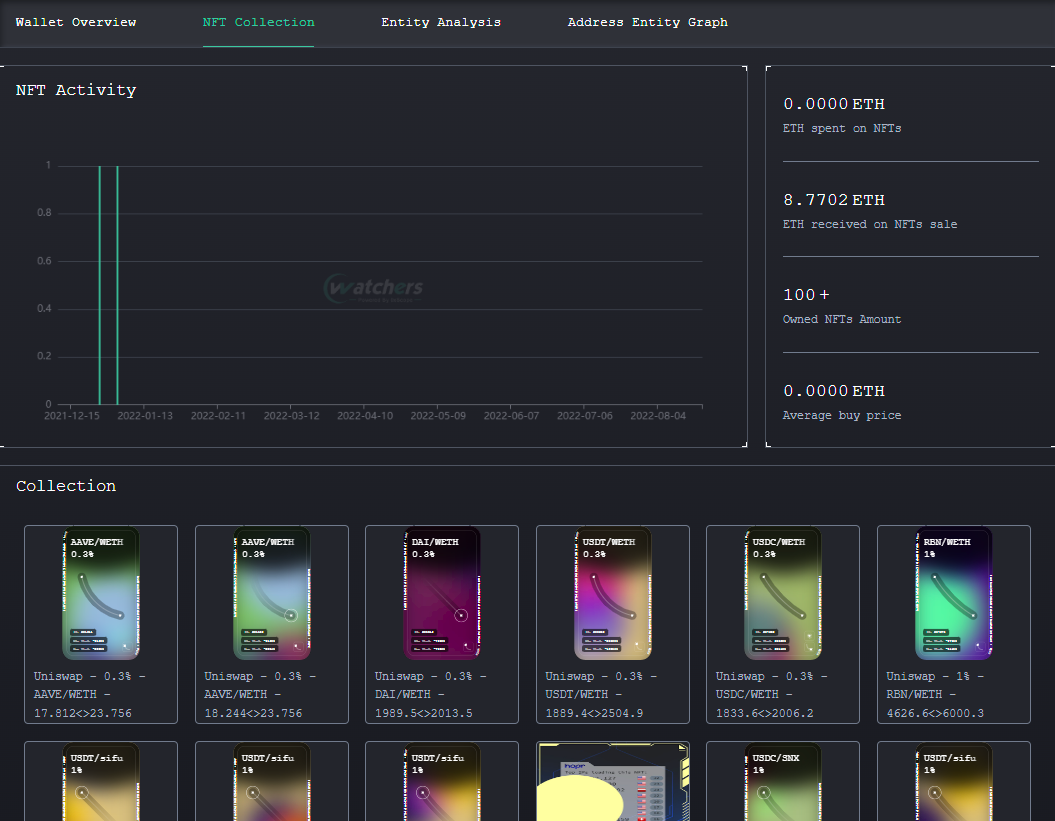Click the NFT Activity heading
The image size is (1055, 821).
coord(76,90)
